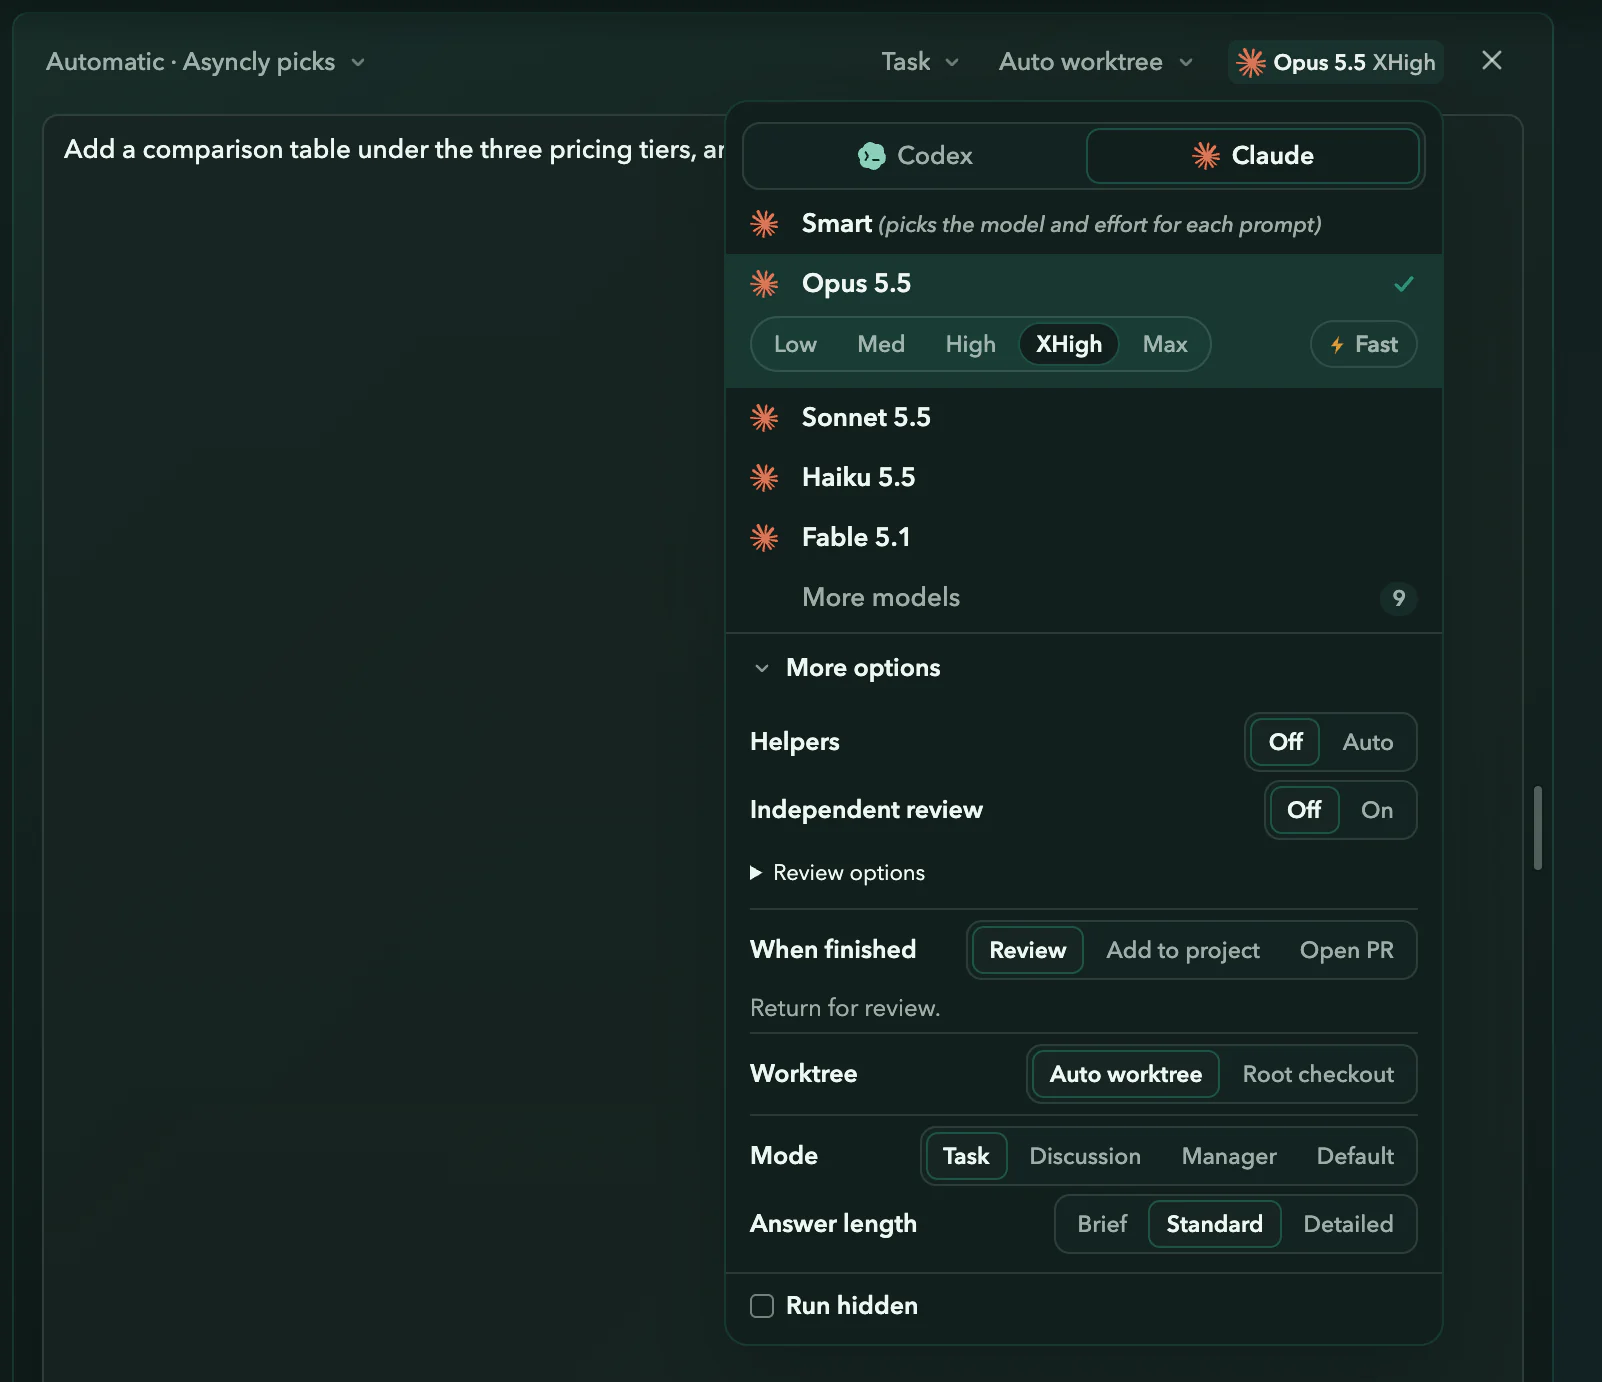Set Helpers to Off
1602x1382 pixels.
pos(1285,742)
